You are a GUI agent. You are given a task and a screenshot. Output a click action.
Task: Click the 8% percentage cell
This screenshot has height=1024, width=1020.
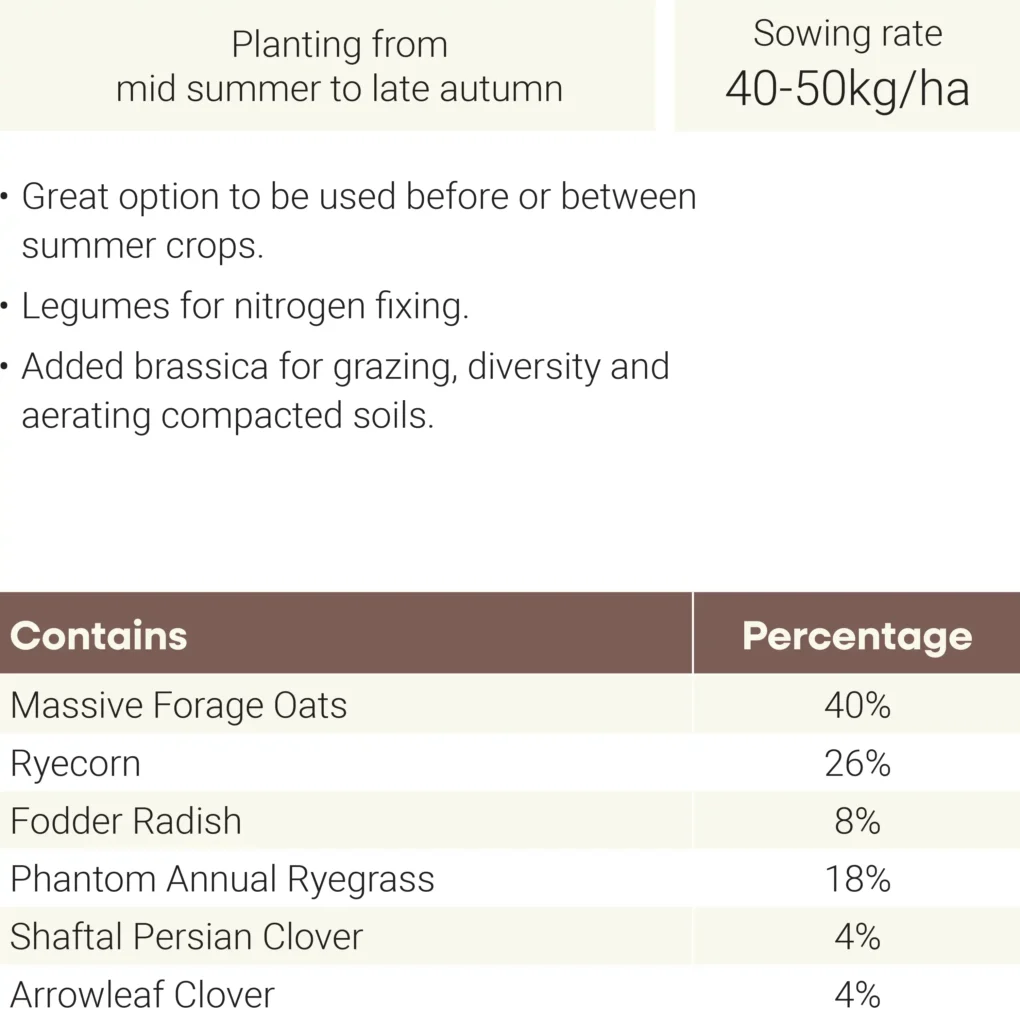[857, 822]
